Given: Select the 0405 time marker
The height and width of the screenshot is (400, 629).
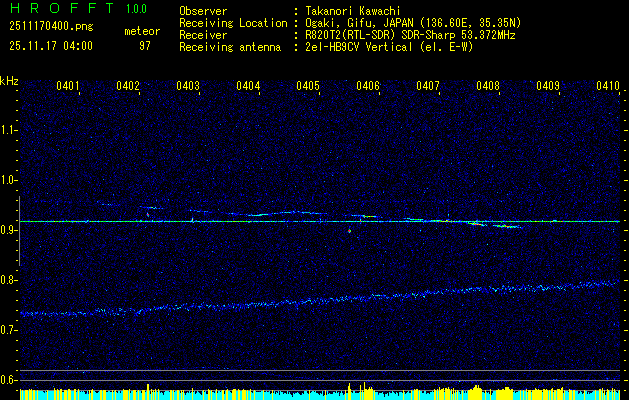Looking at the screenshot, I should click(x=308, y=87).
